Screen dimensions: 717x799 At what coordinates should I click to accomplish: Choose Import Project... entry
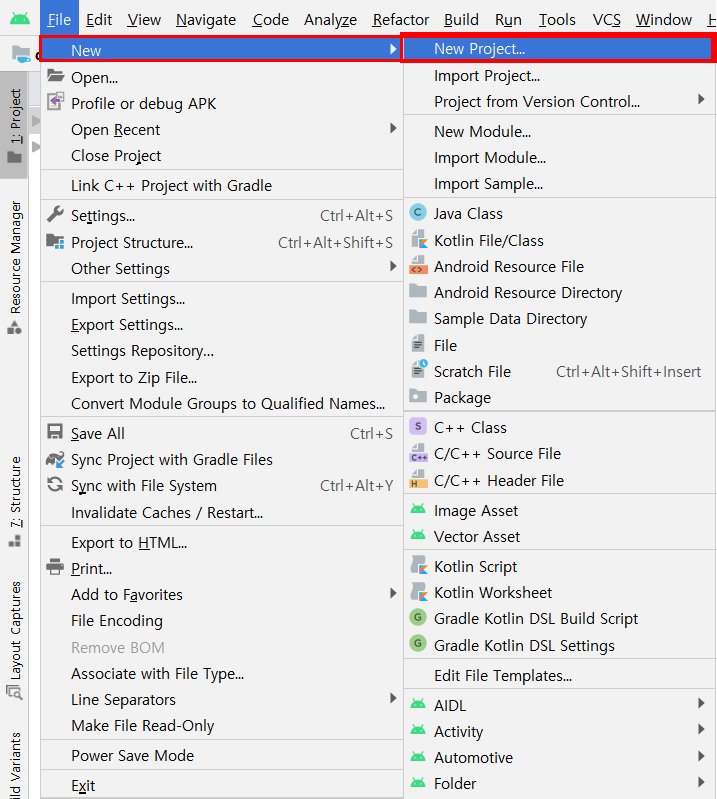click(x=559, y=76)
